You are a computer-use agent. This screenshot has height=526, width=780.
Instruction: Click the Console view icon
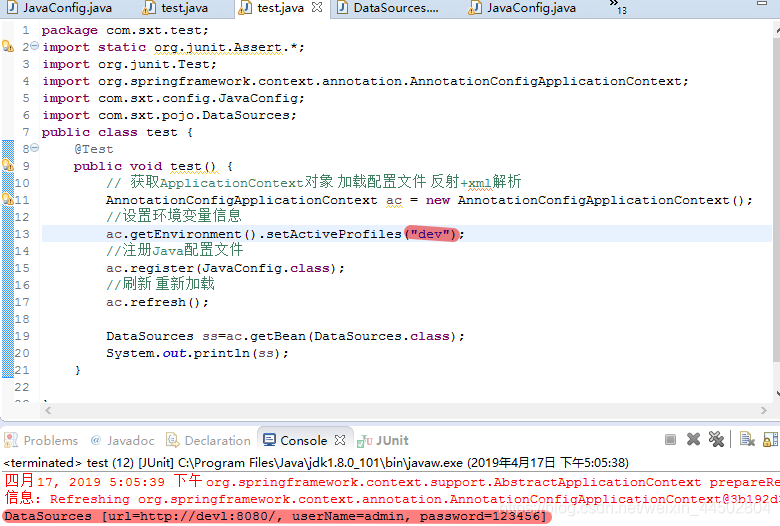(x=269, y=440)
